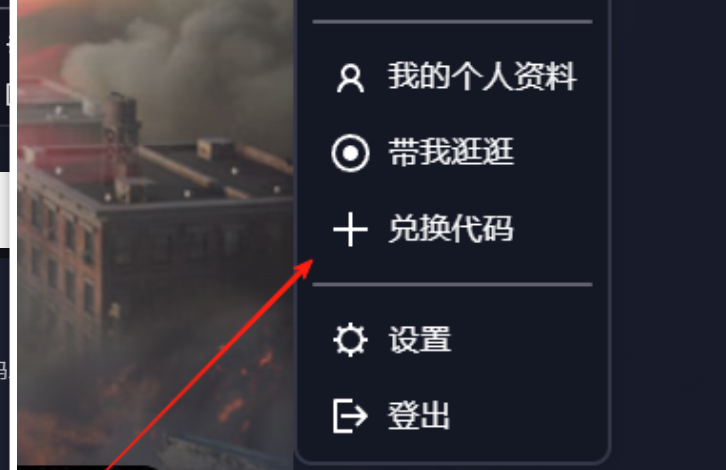Open settings via the gear icon
This screenshot has width=726, height=470.
350,339
